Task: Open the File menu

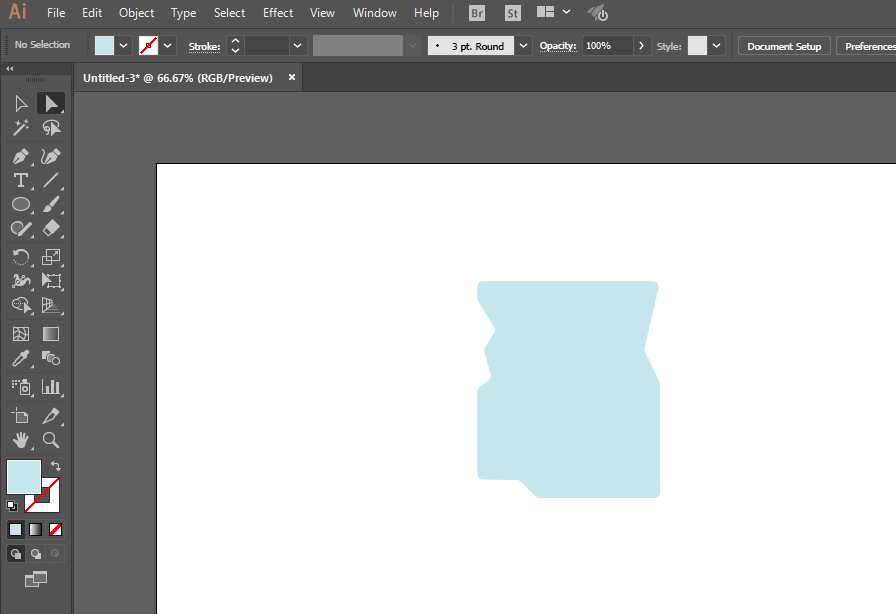Action: tap(56, 13)
